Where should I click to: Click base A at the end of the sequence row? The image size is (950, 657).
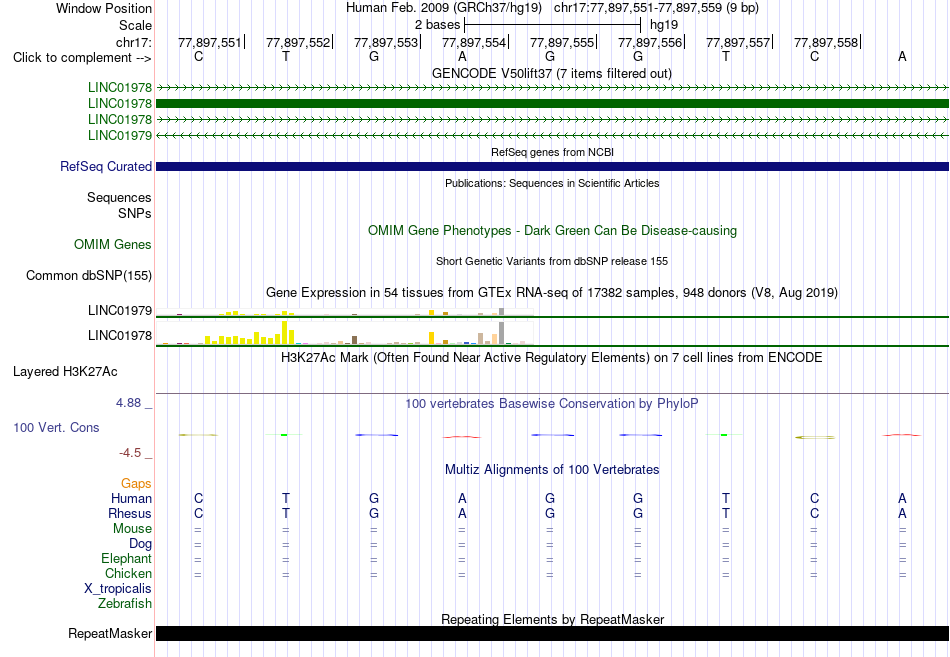(902, 57)
